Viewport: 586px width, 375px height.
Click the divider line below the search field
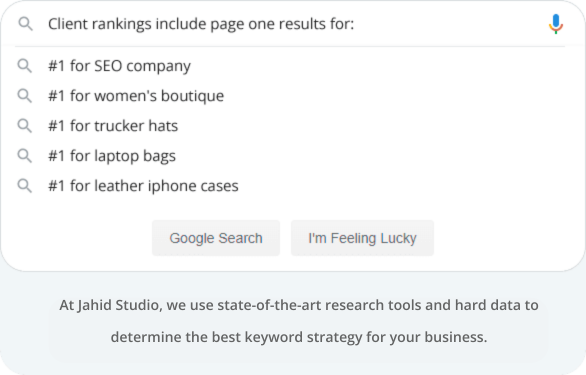[x=290, y=46]
